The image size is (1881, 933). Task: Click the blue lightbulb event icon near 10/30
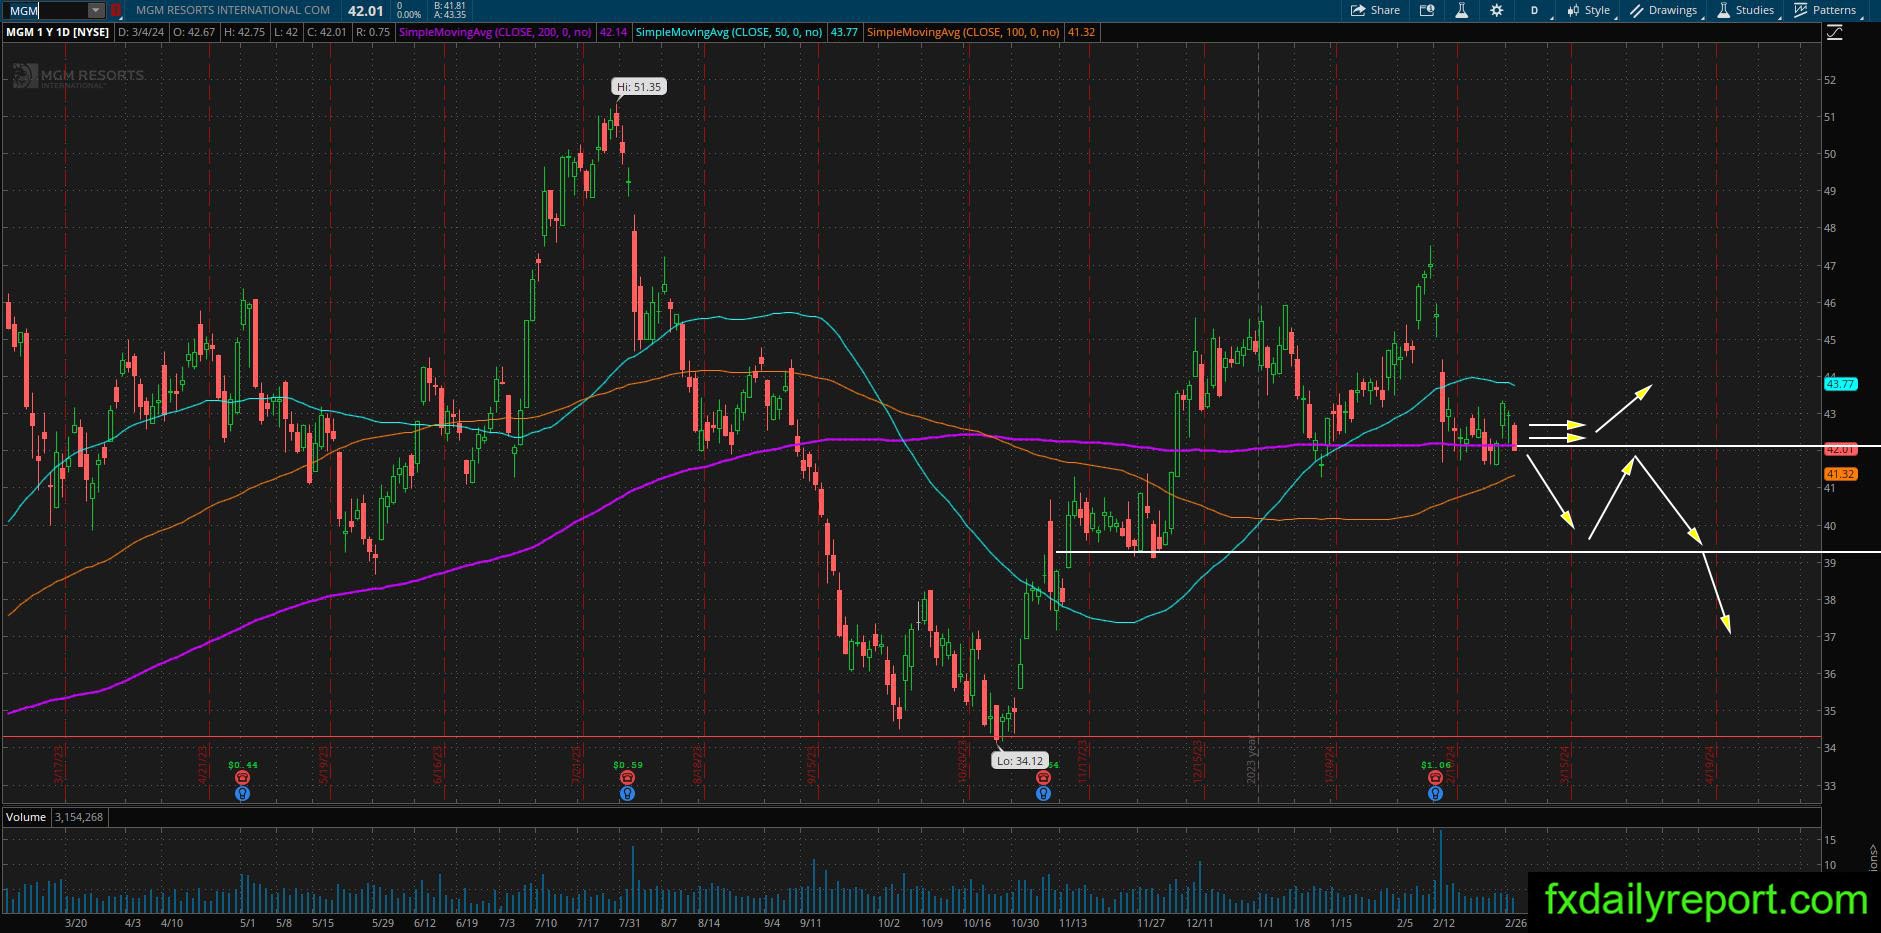coord(1043,793)
